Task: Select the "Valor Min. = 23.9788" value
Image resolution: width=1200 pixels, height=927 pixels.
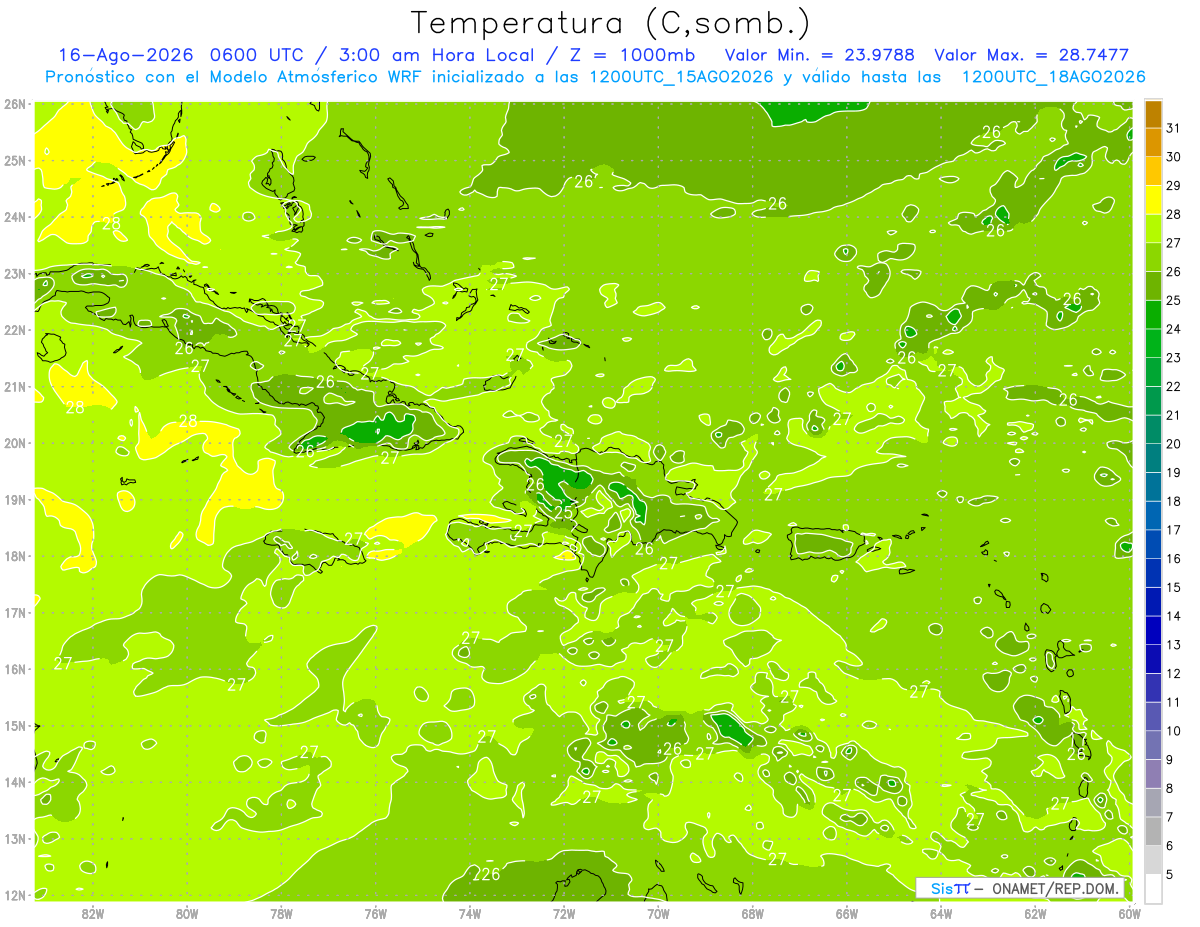Action: click(x=819, y=55)
